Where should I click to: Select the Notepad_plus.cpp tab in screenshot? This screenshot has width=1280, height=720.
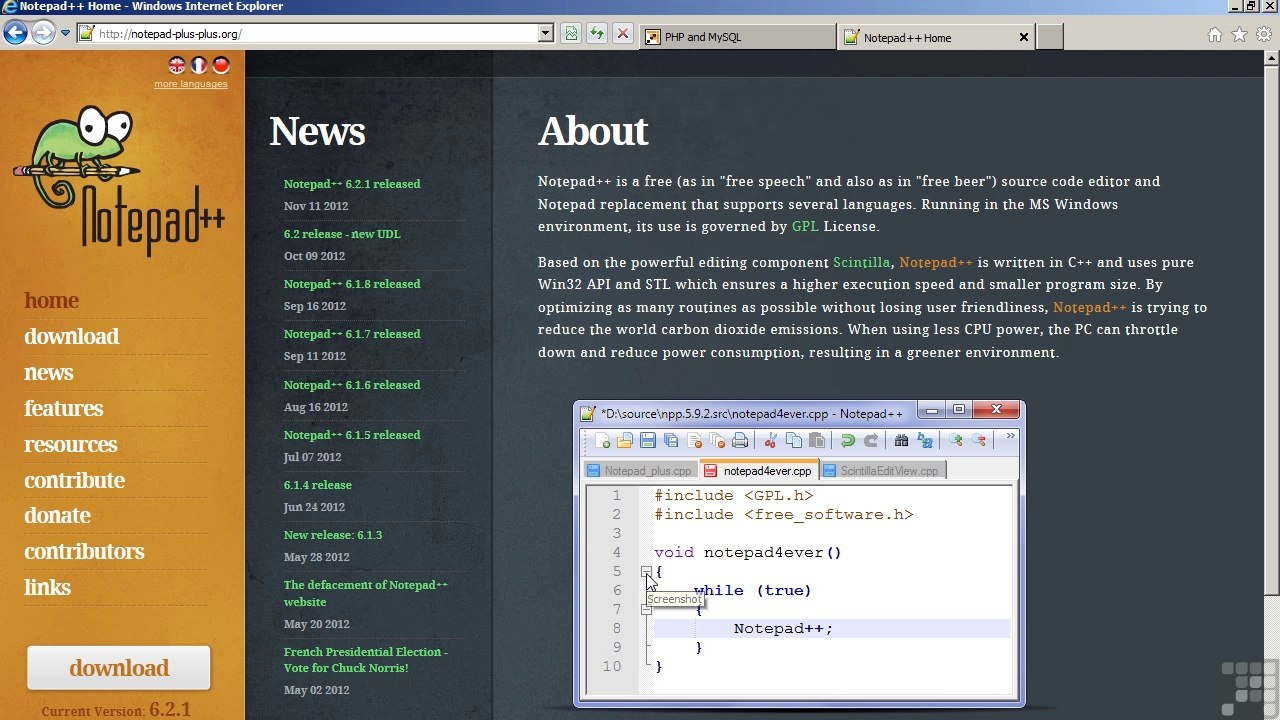tap(640, 471)
